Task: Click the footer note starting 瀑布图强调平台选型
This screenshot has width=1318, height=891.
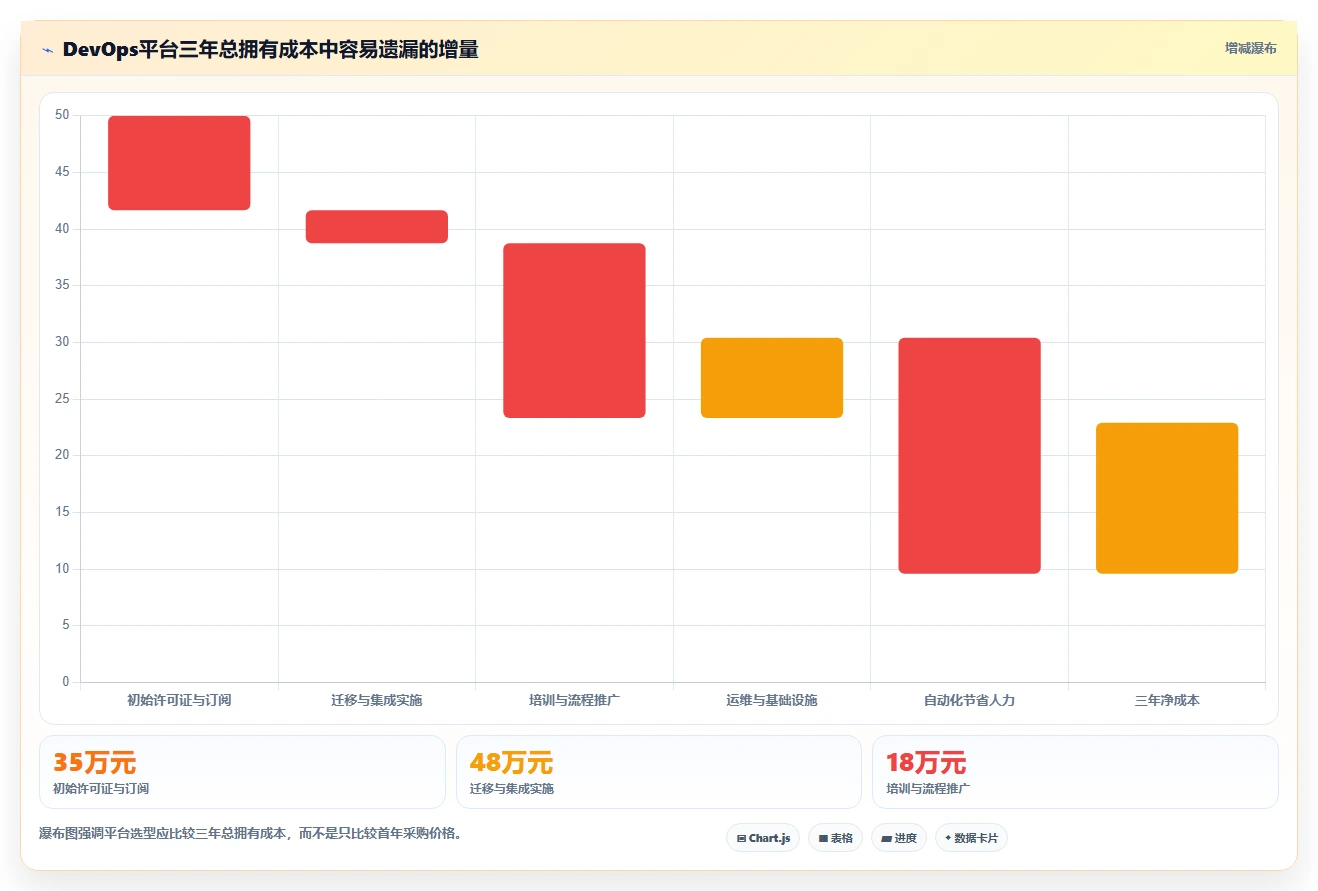Action: (x=253, y=833)
